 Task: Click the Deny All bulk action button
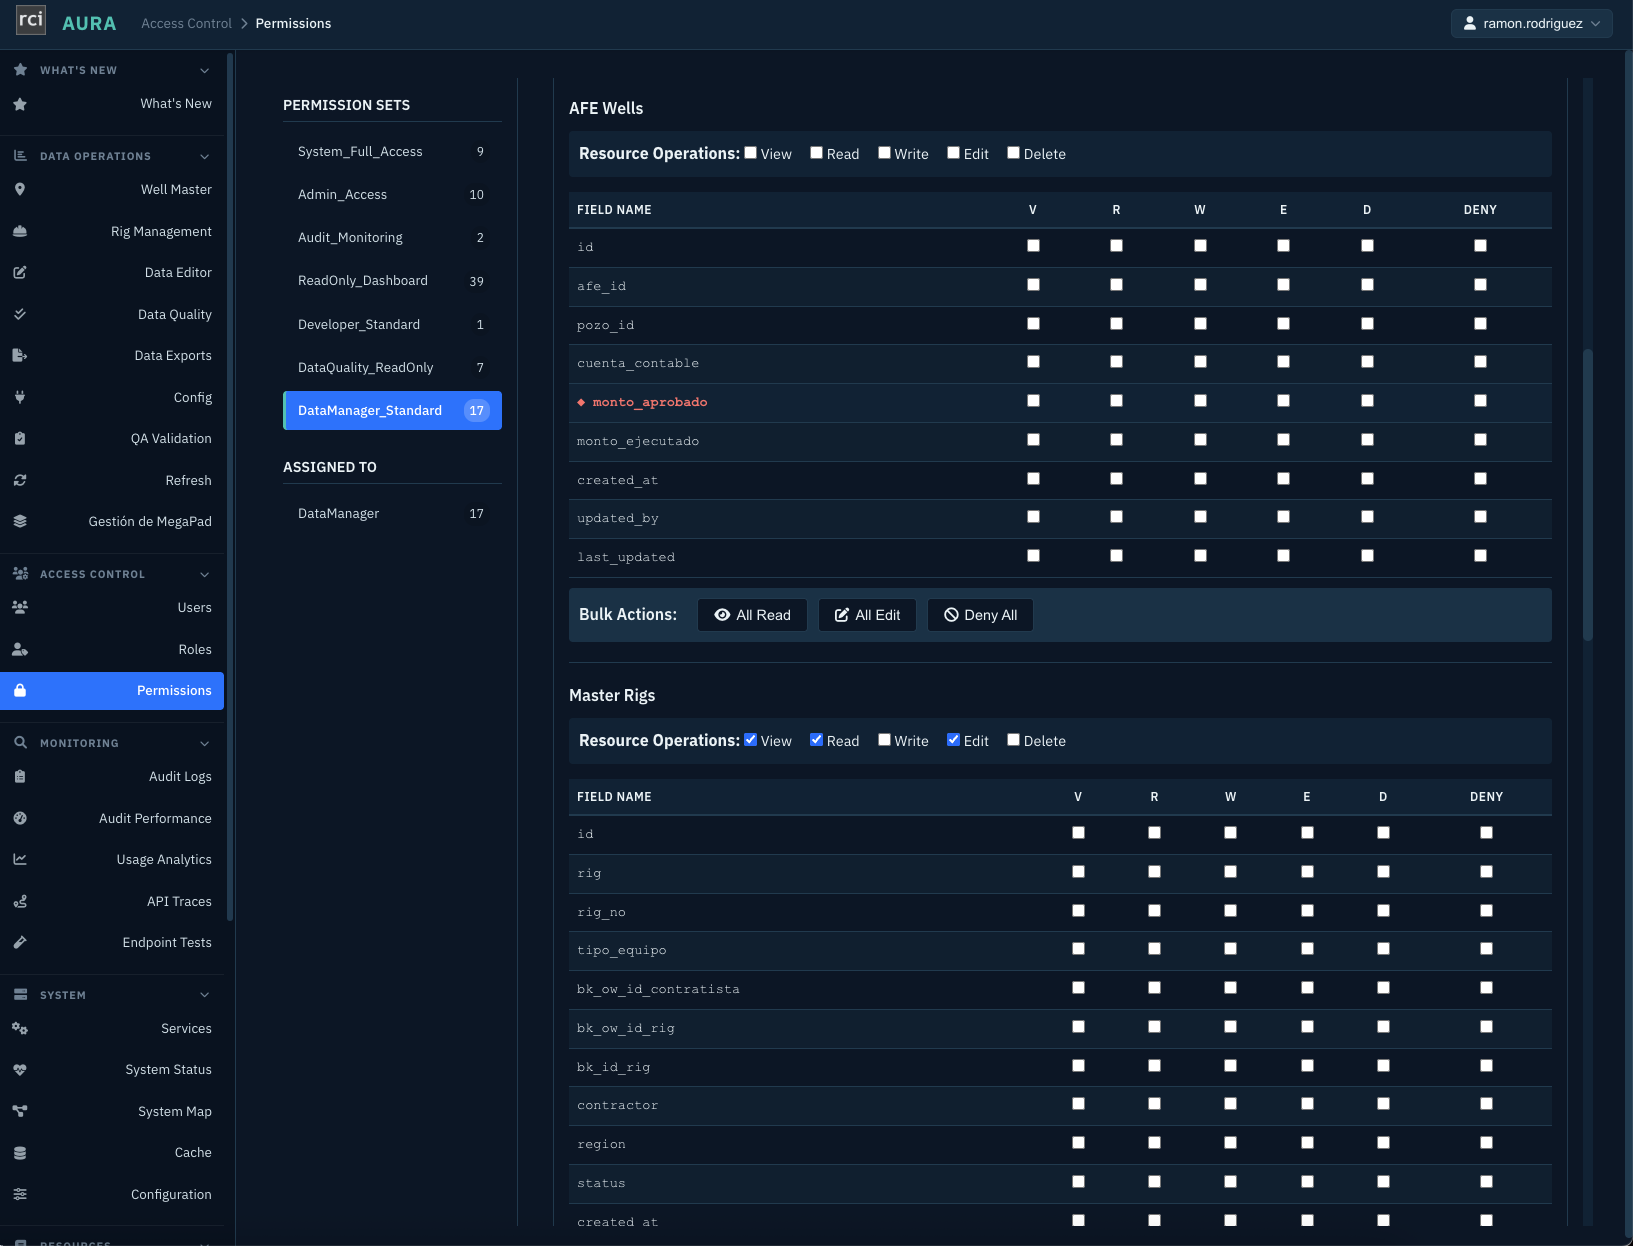click(980, 615)
